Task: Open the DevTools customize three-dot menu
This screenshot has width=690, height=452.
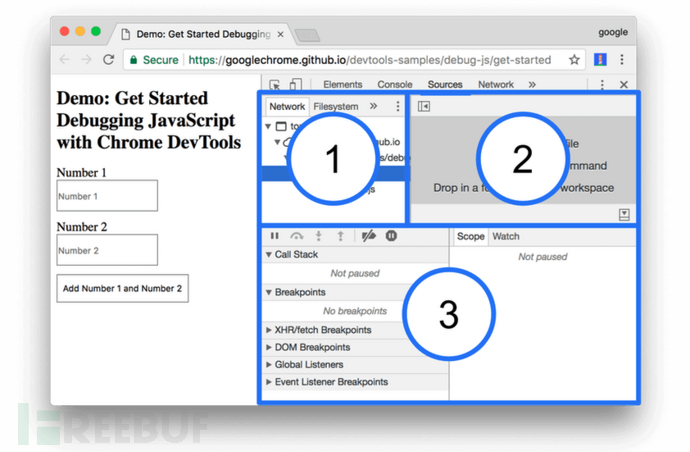Action: point(602,85)
